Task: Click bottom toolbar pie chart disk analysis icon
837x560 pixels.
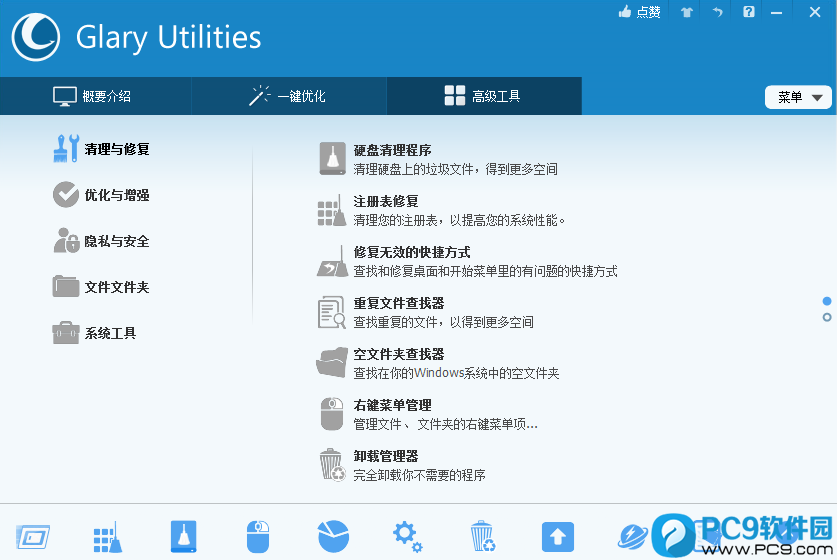Action: pos(333,537)
